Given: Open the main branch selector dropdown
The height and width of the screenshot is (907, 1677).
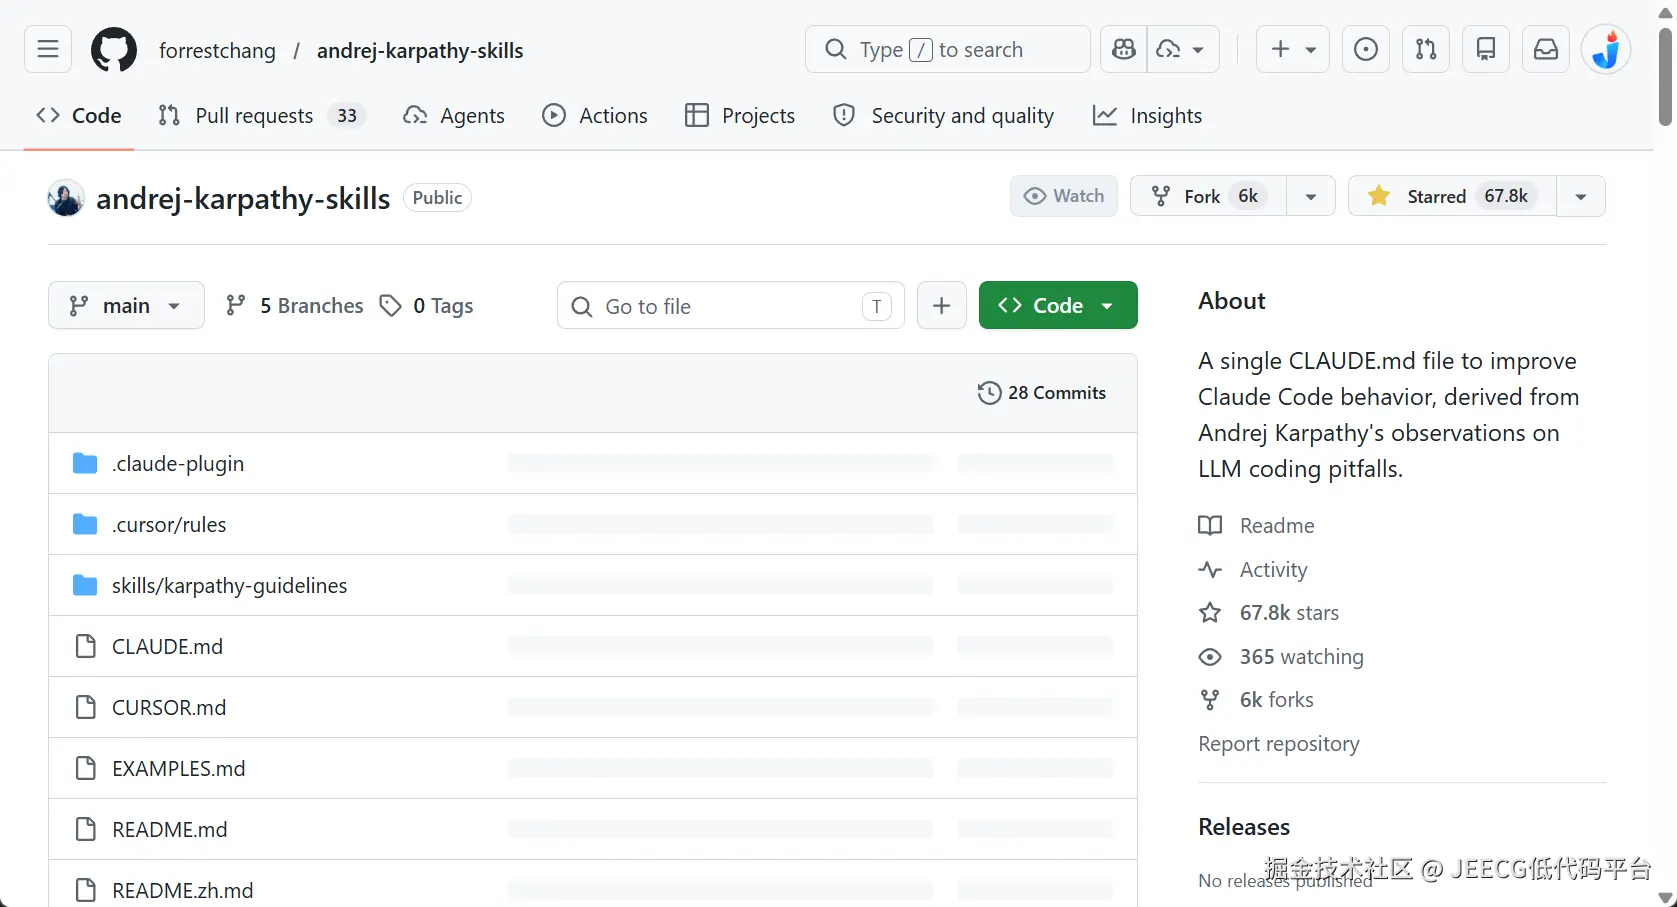Looking at the screenshot, I should [x=125, y=305].
